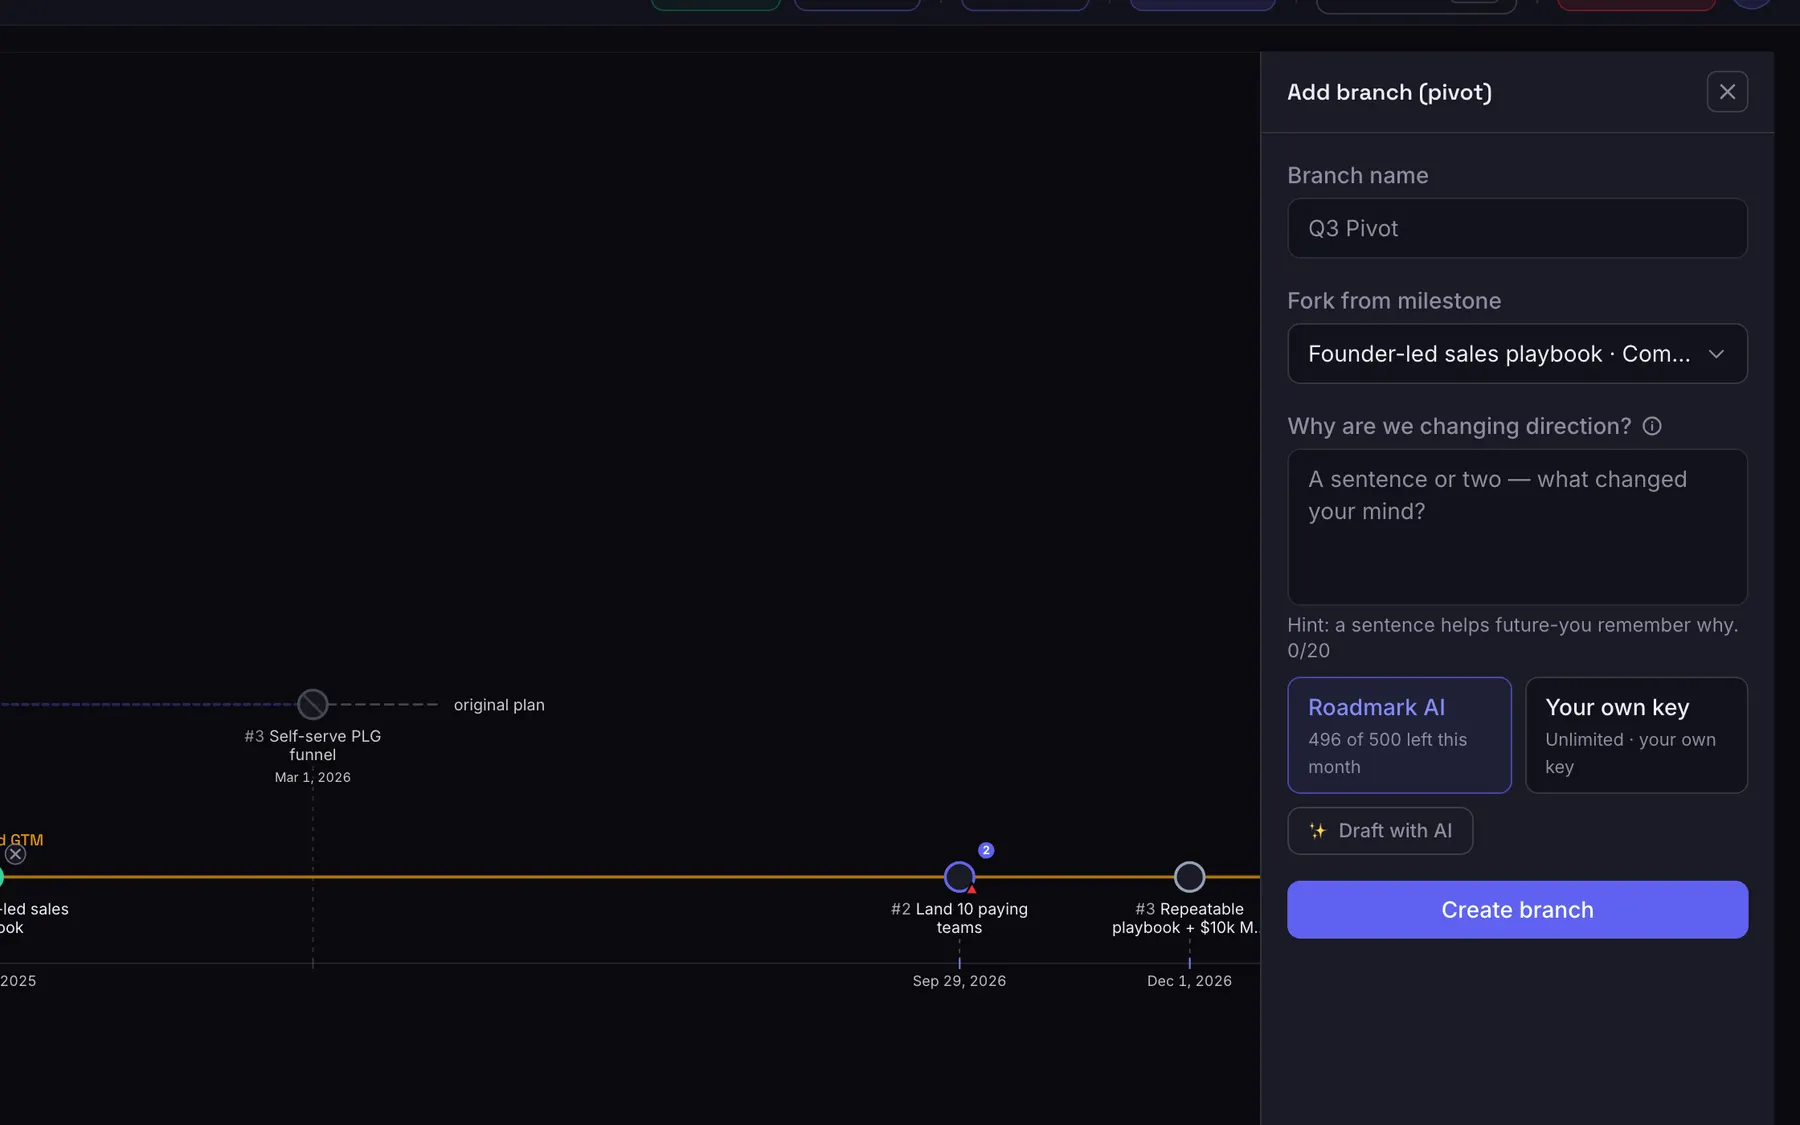
Task: Focus the why changing direction text area
Action: pos(1517,526)
